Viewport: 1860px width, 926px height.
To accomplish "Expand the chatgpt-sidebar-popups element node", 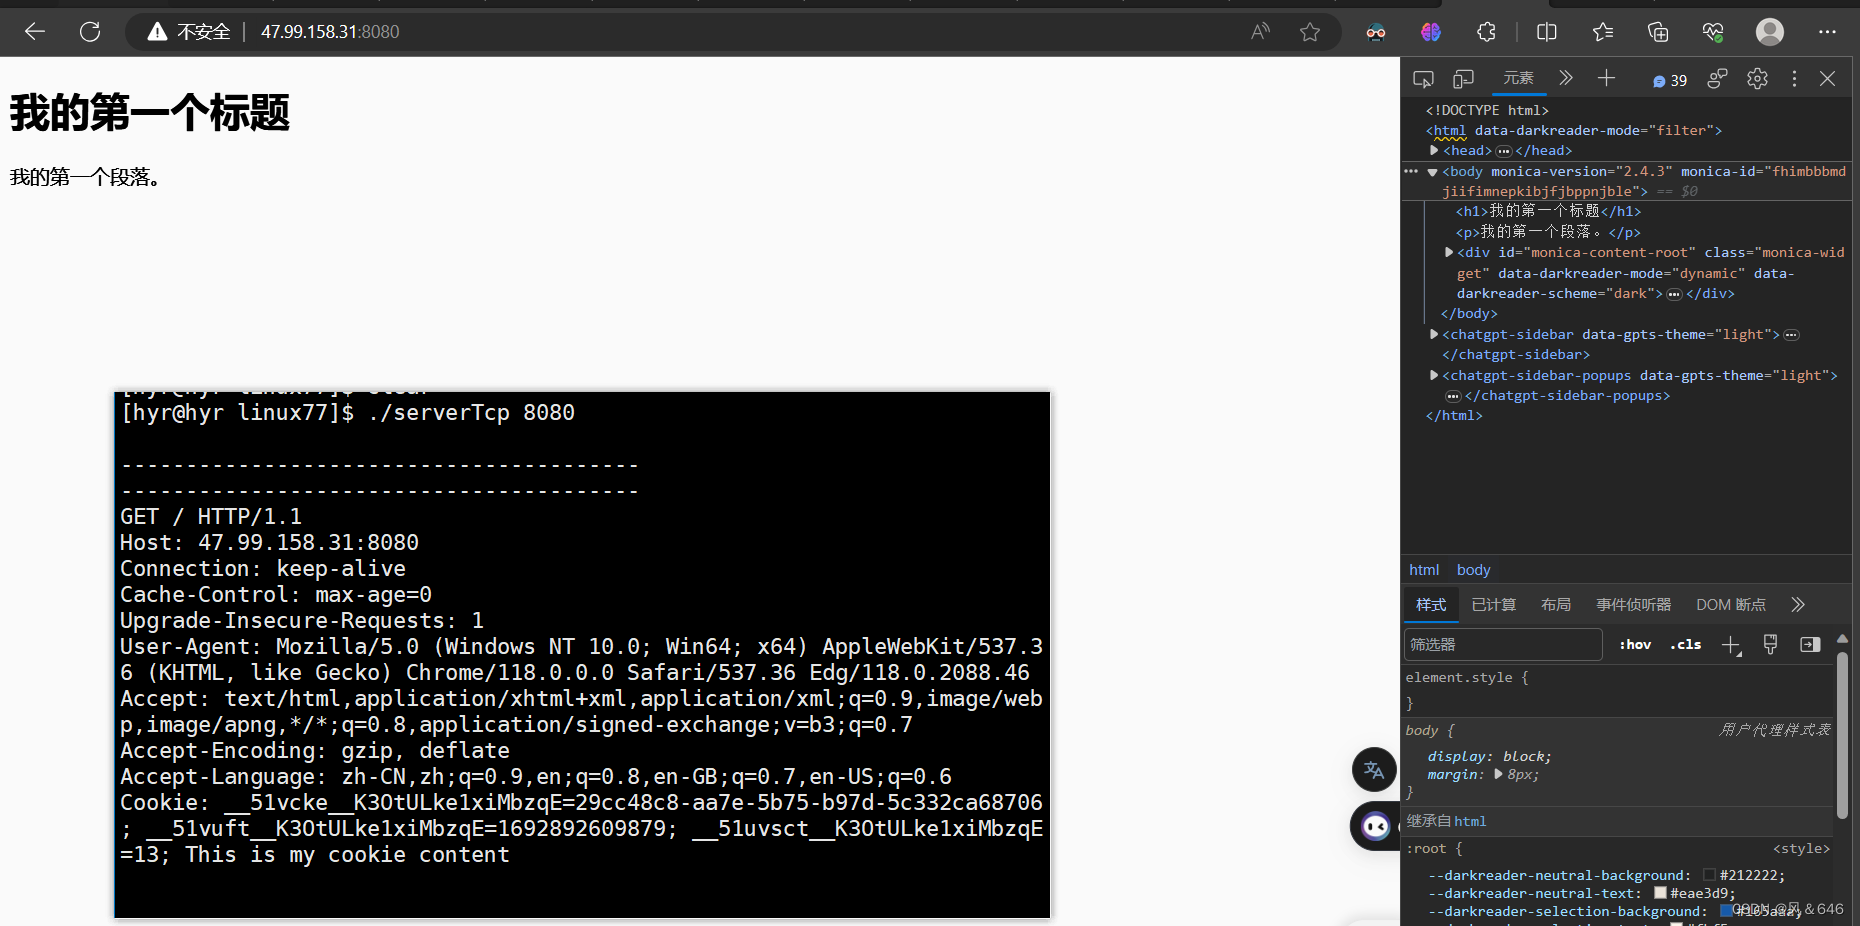I will tap(1434, 375).
